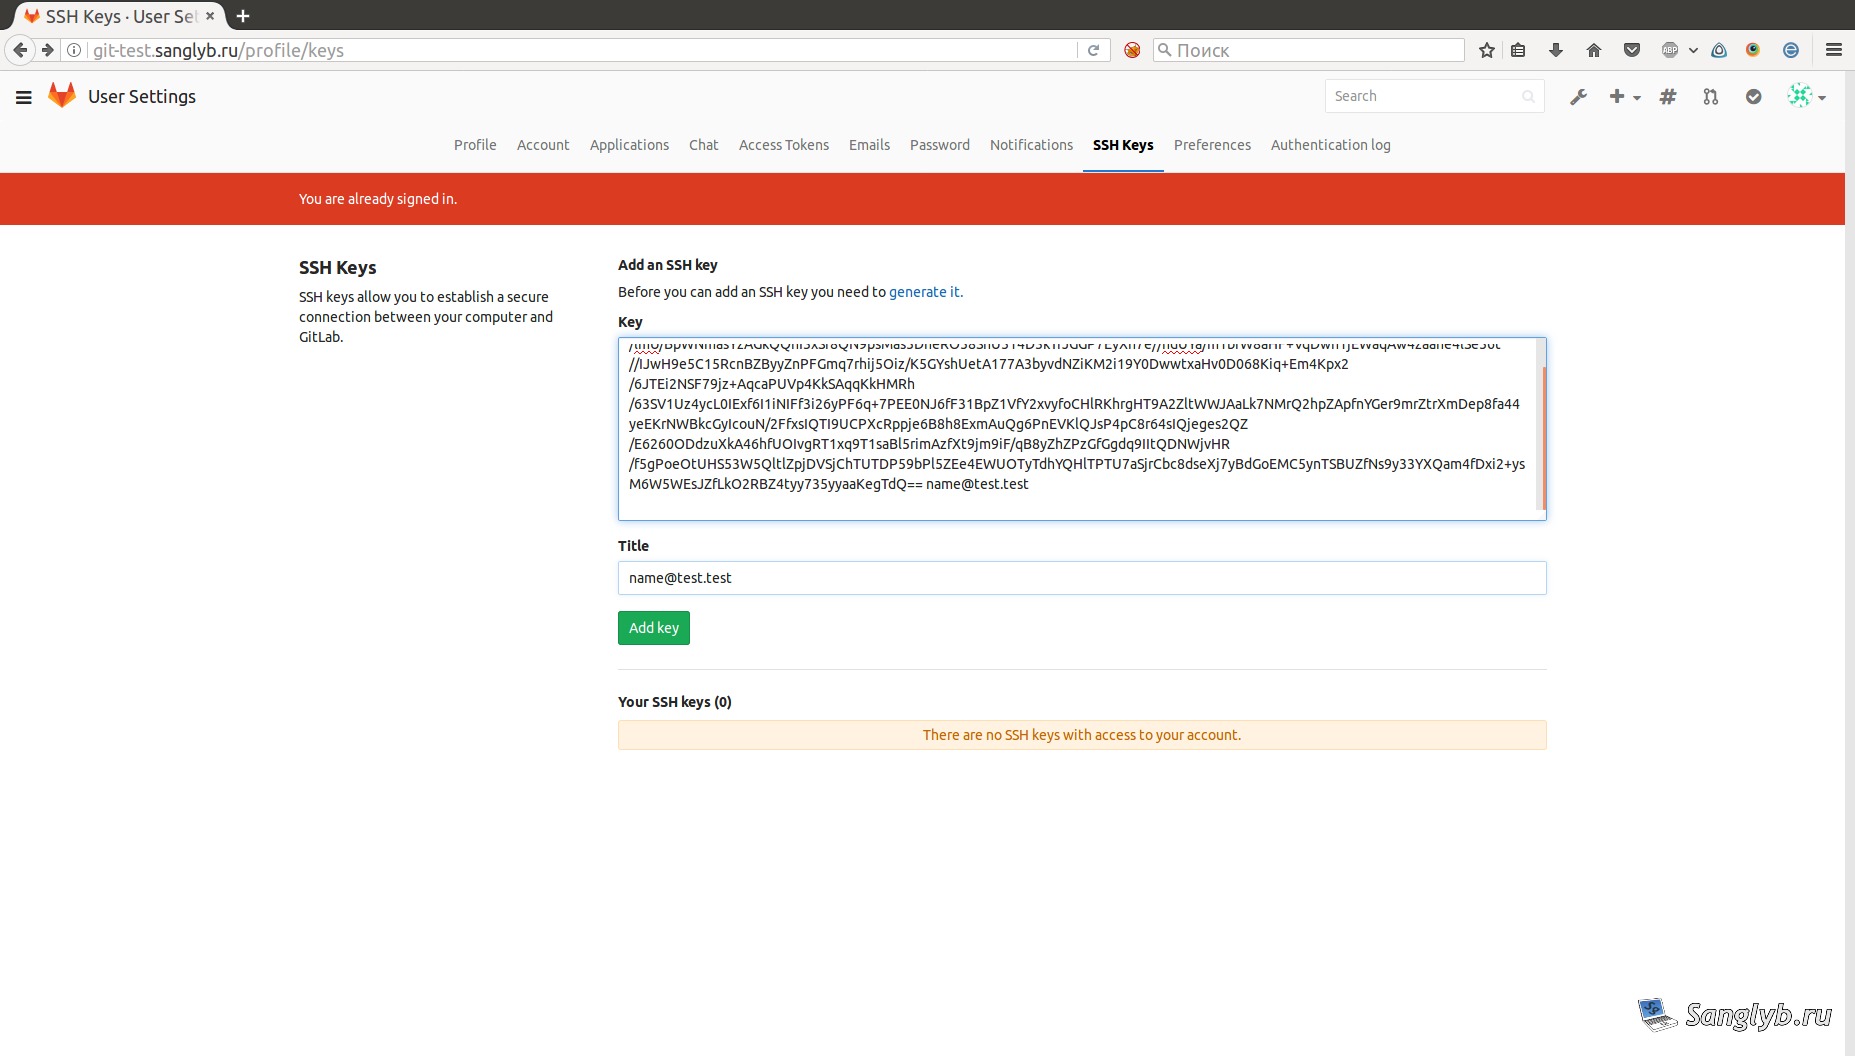1855x1056 pixels.
Task: Open the Emails settings tab
Action: pos(869,145)
